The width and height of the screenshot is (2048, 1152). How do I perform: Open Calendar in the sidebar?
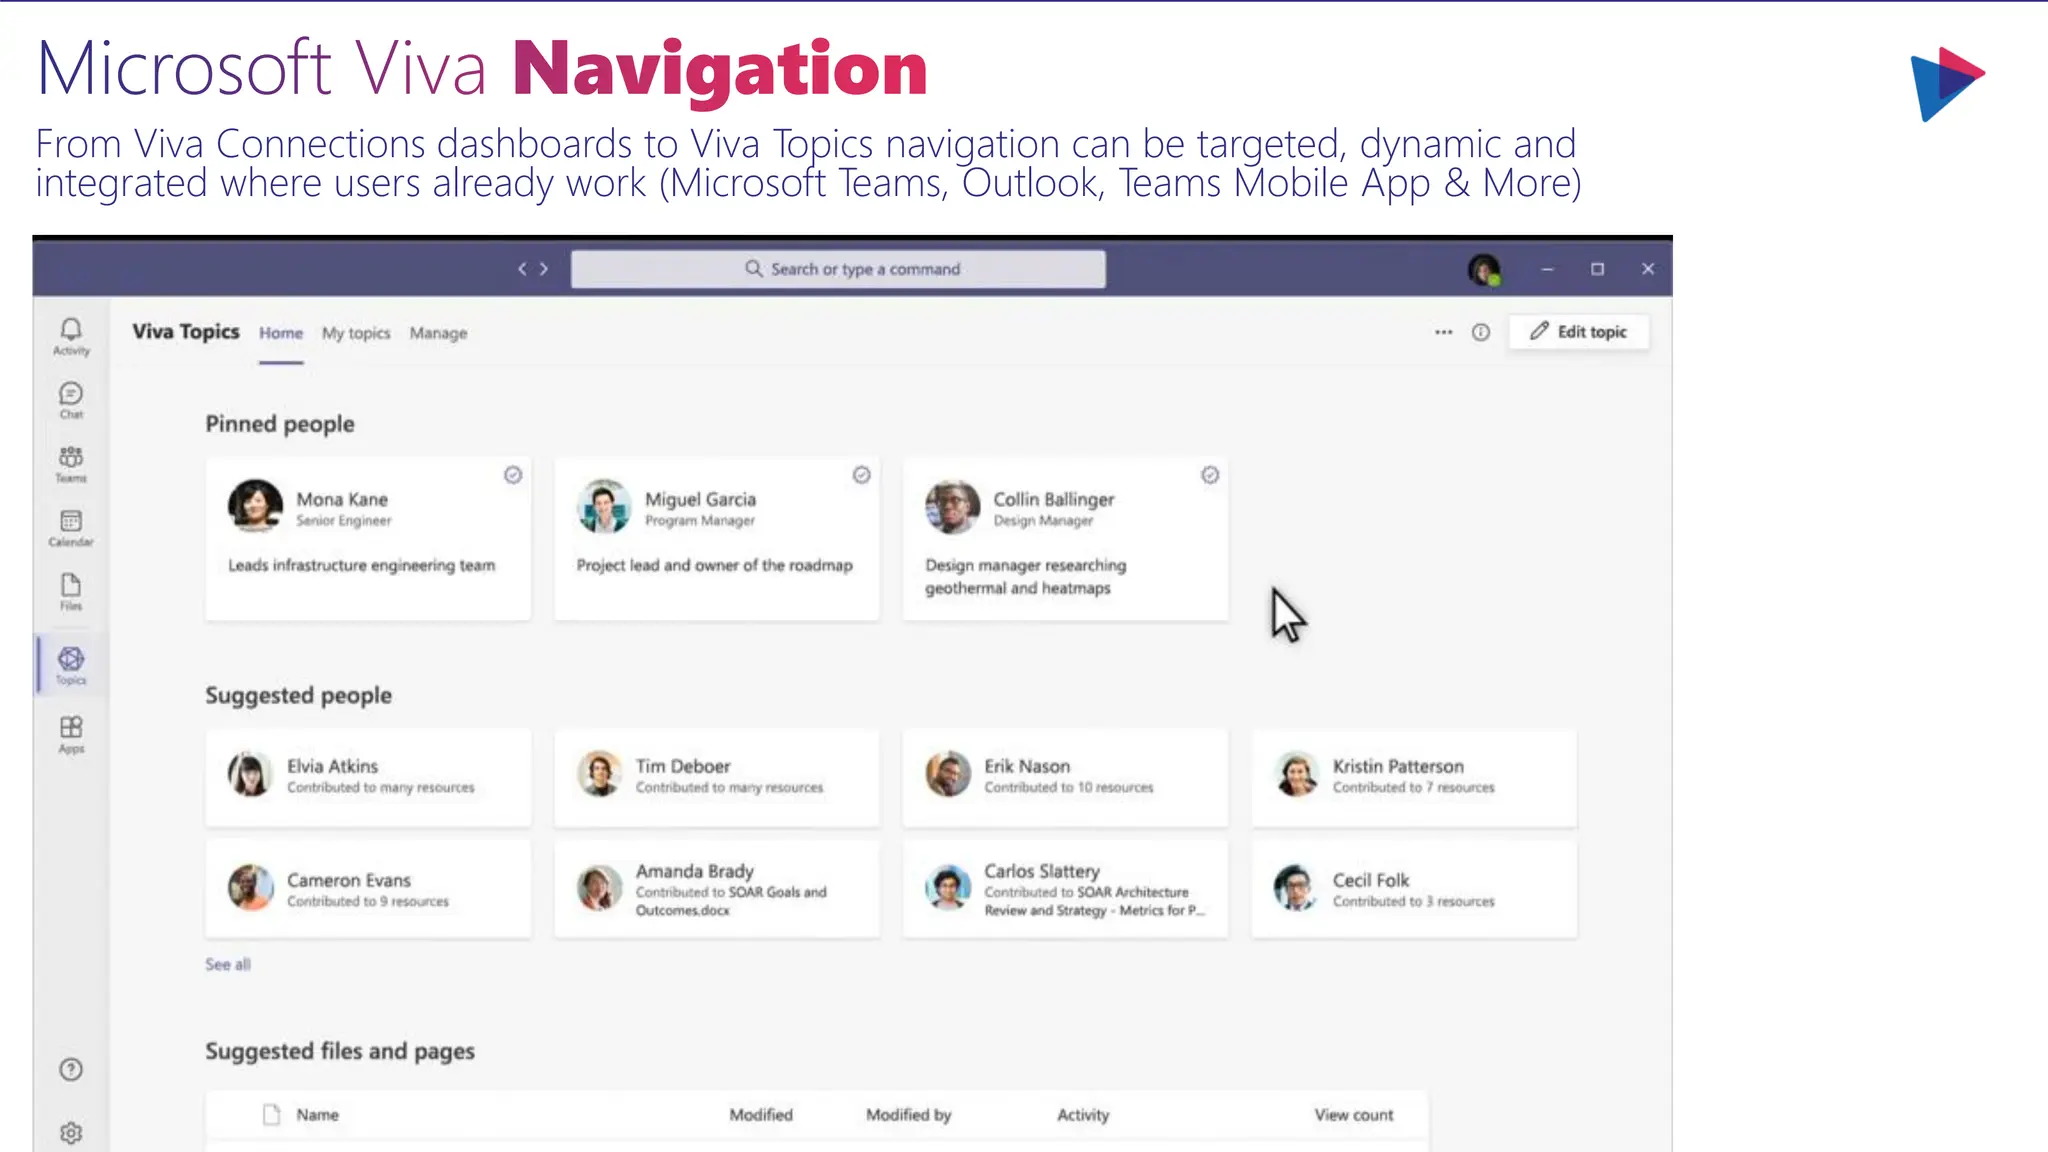[x=71, y=528]
